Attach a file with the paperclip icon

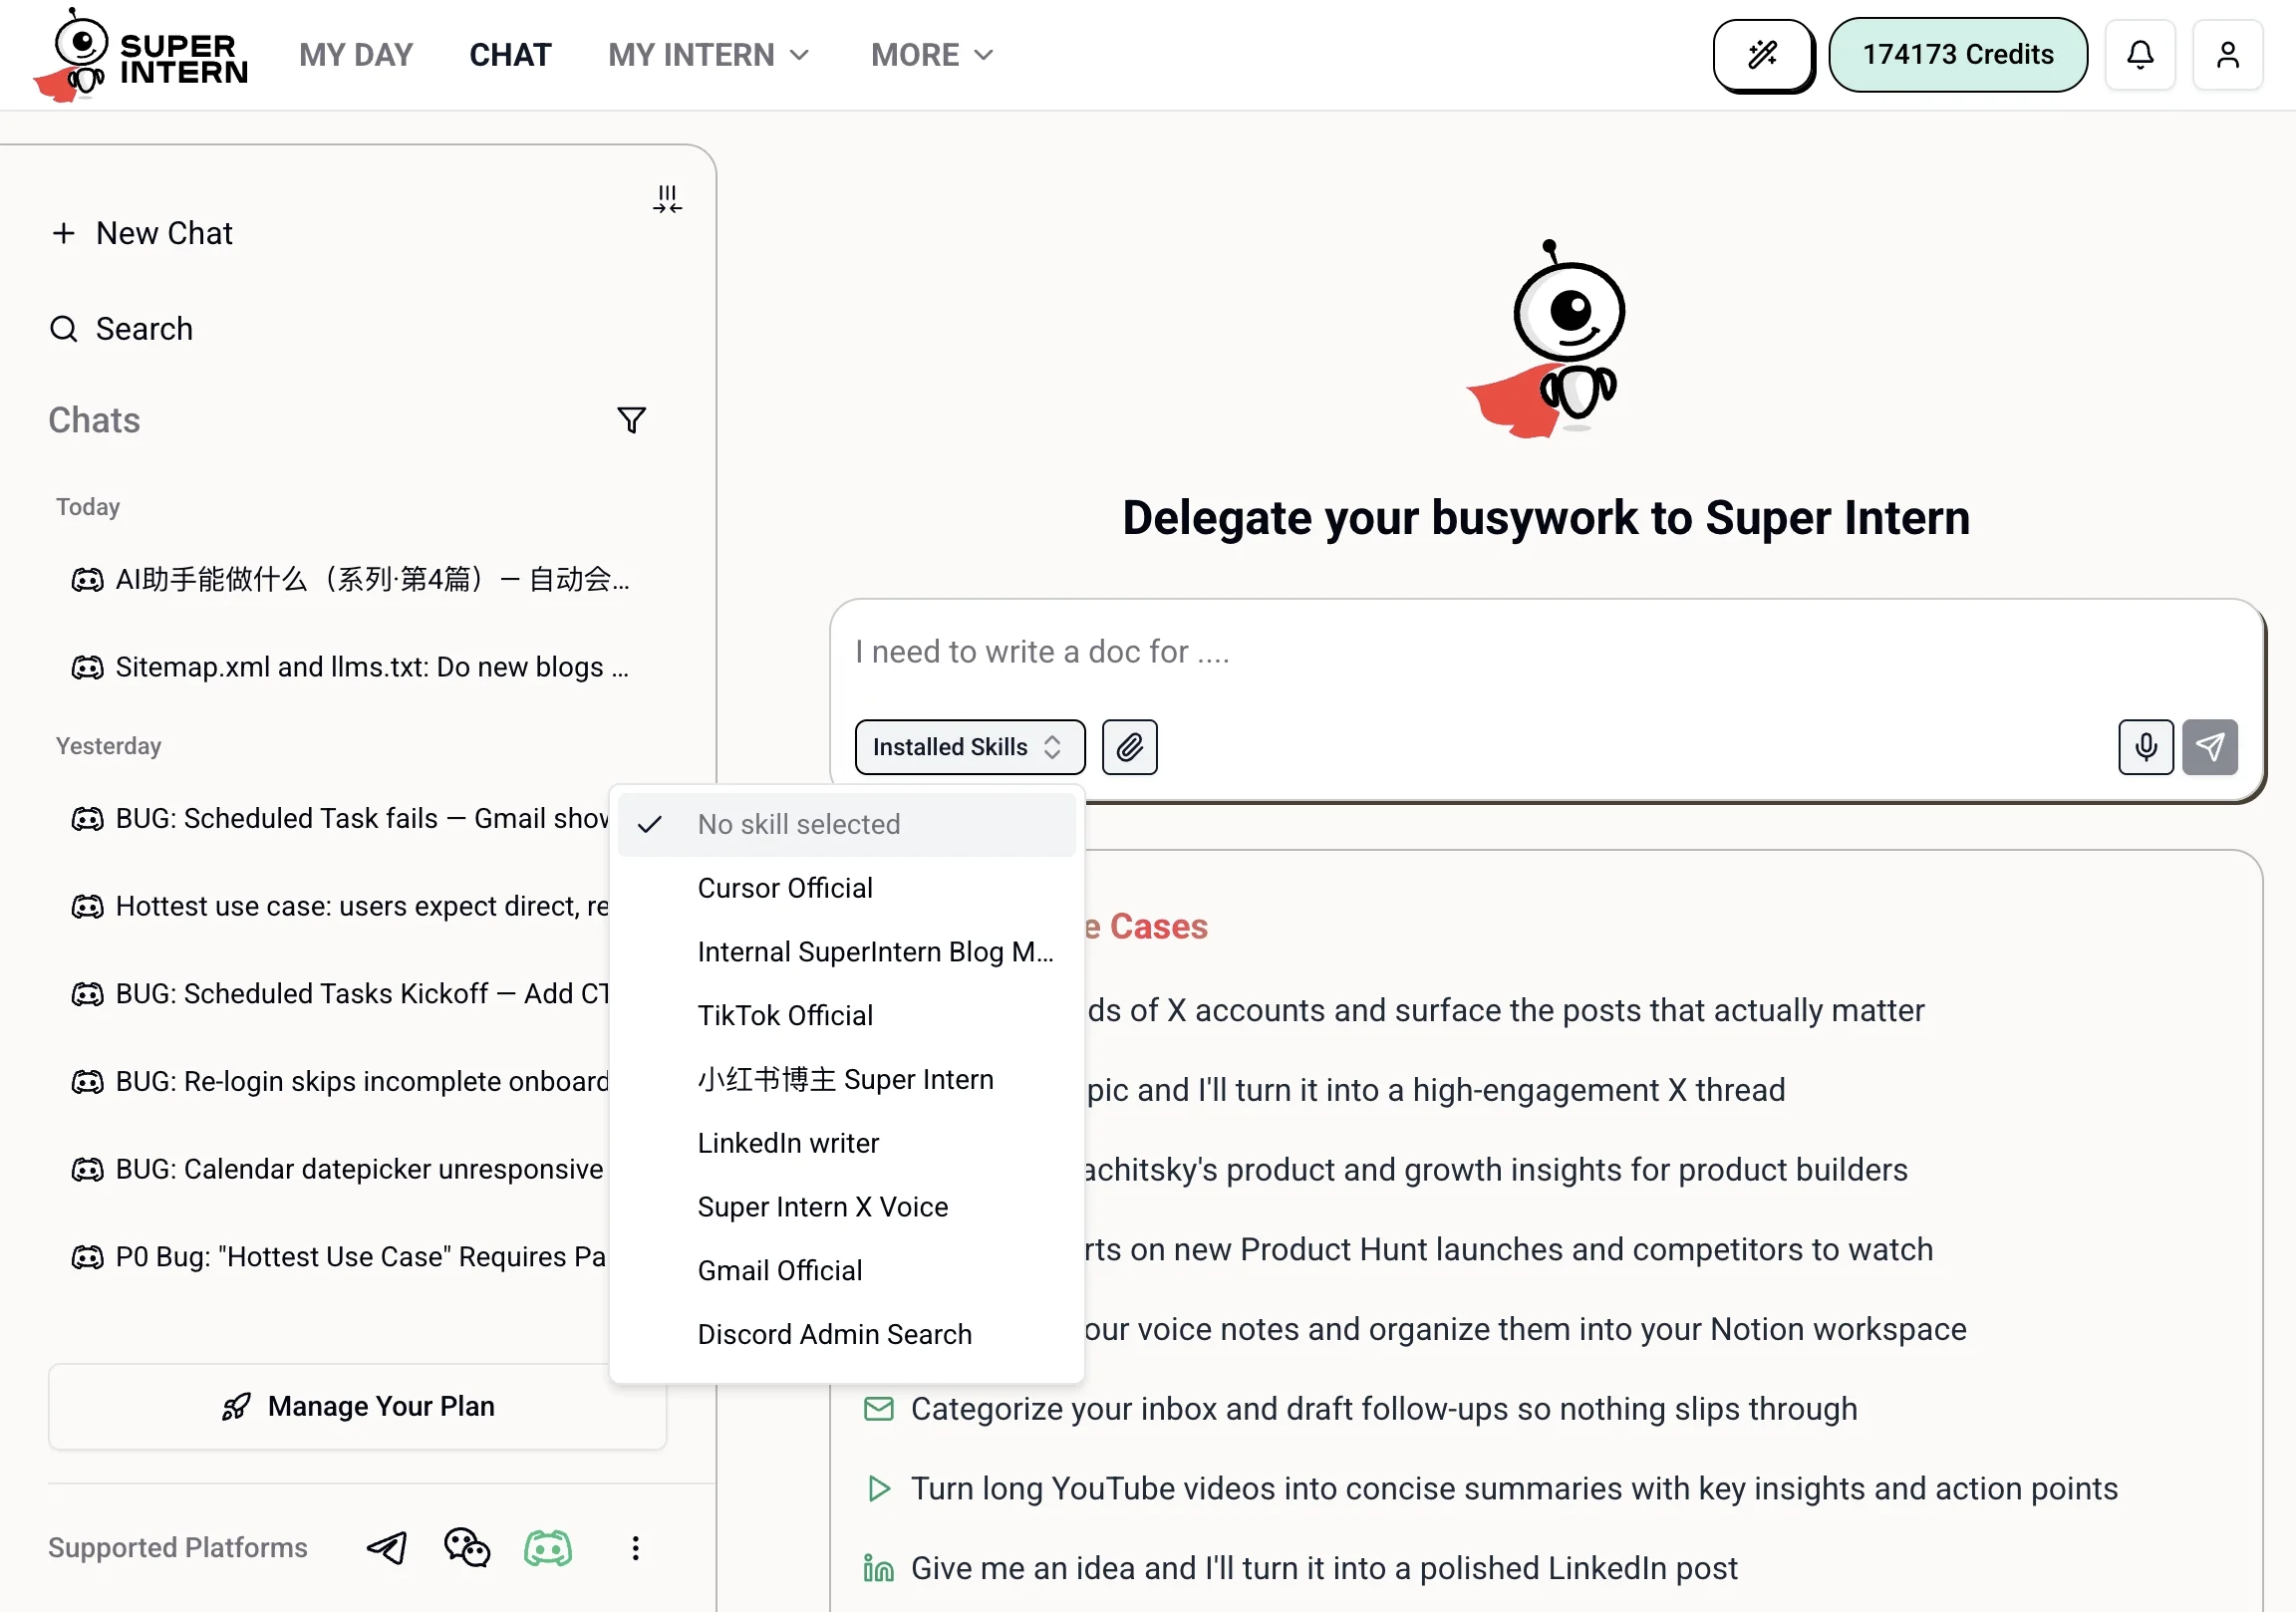pos(1129,747)
